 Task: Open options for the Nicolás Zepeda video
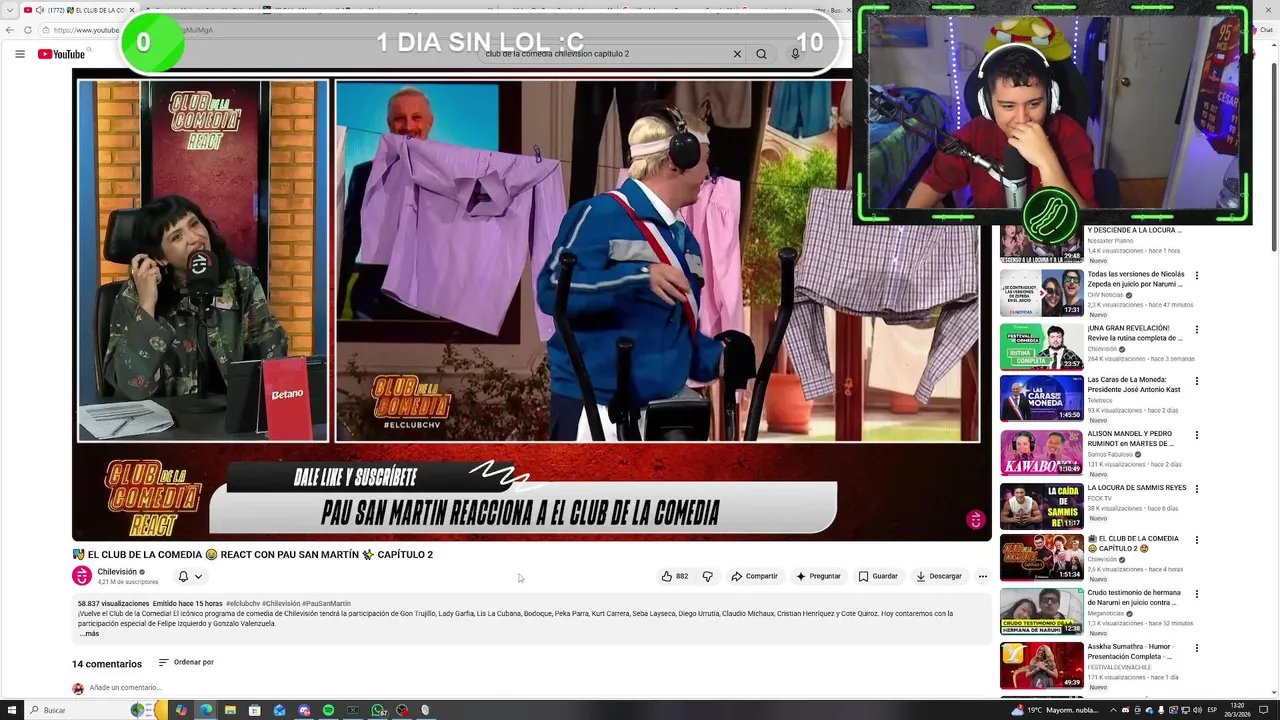coord(1197,276)
